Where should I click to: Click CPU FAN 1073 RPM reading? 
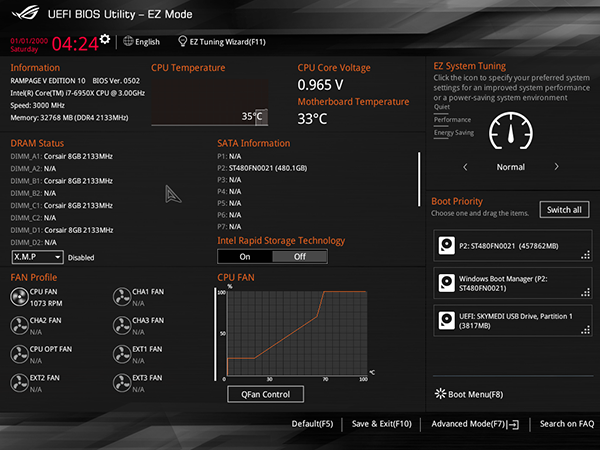[x=46, y=303]
